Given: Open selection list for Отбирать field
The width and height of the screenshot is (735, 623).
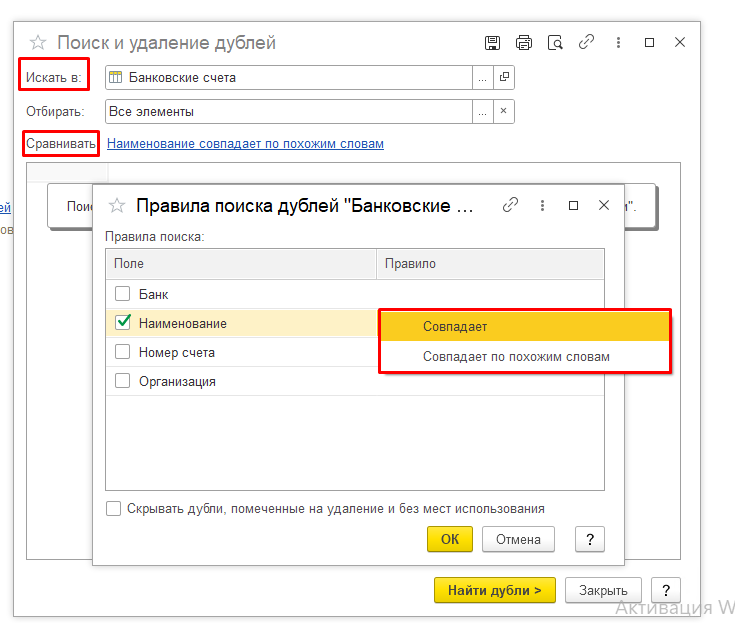Looking at the screenshot, I should tap(482, 111).
